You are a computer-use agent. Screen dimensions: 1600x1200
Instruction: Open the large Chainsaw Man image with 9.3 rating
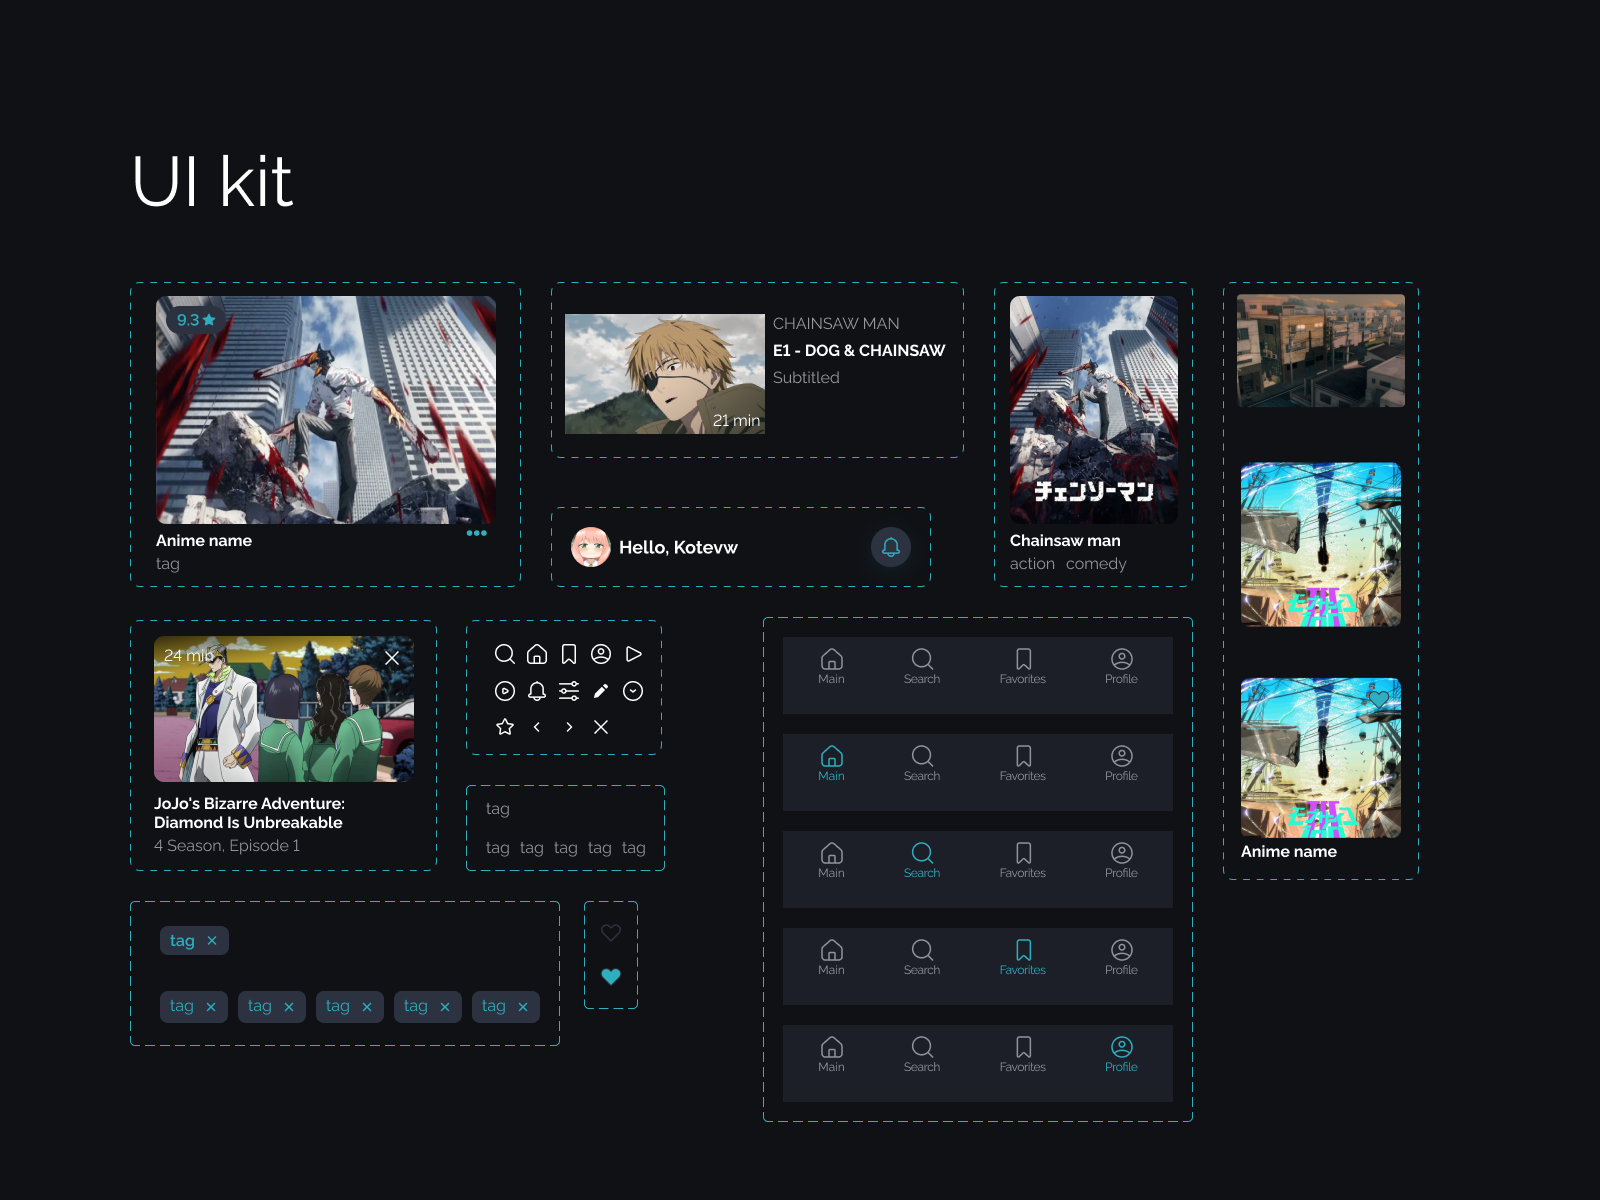point(326,410)
